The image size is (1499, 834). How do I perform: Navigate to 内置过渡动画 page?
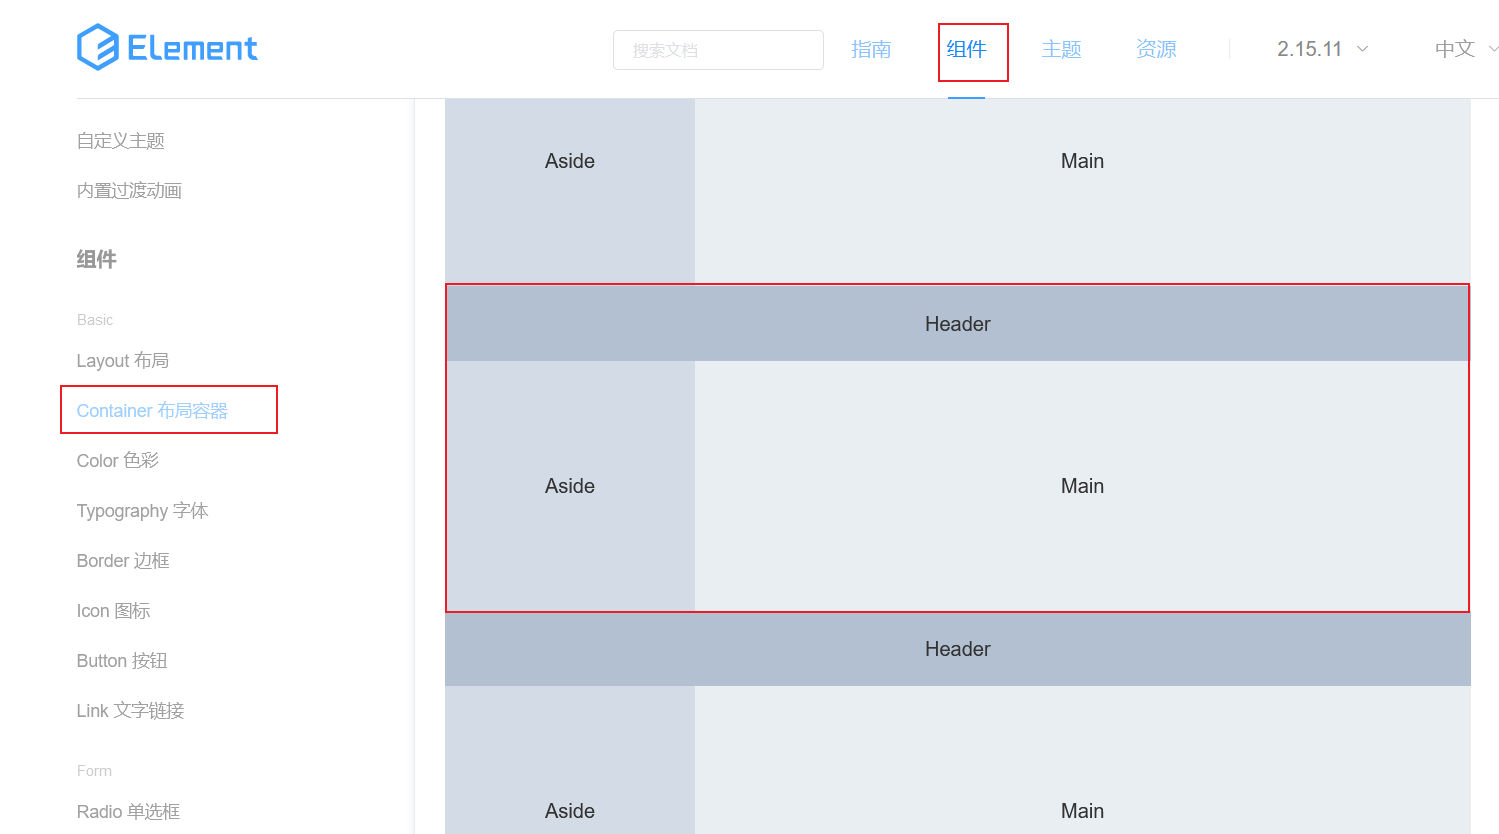coord(129,191)
